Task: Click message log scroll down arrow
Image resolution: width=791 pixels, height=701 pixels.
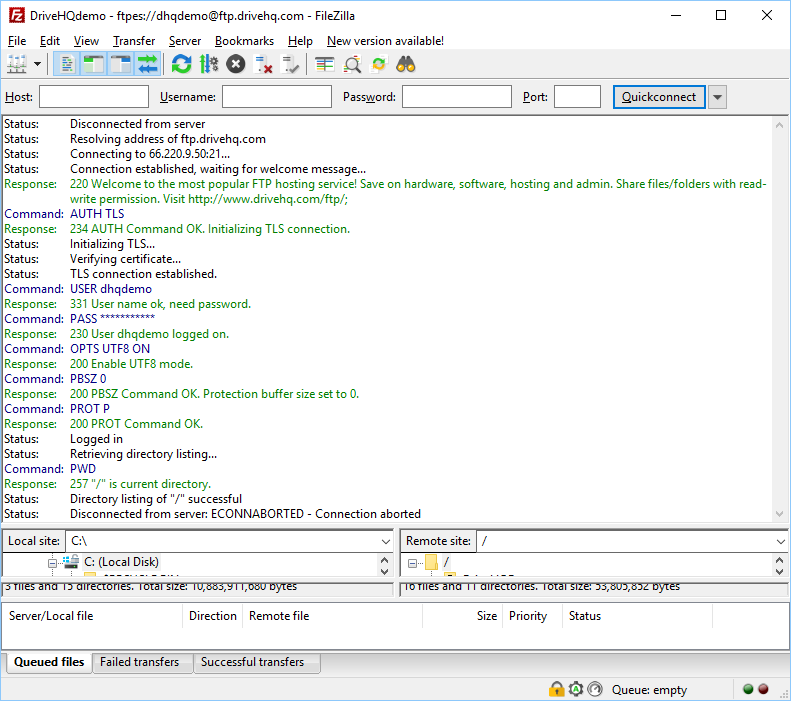Action: point(779,514)
